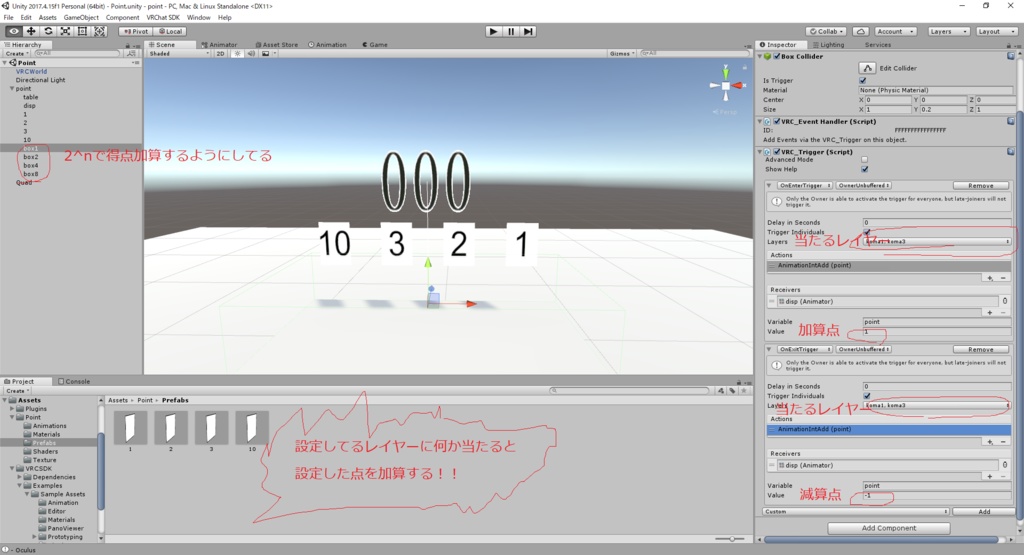1024x555 pixels.
Task: Remove the OnExitTrigger event
Action: [980, 349]
